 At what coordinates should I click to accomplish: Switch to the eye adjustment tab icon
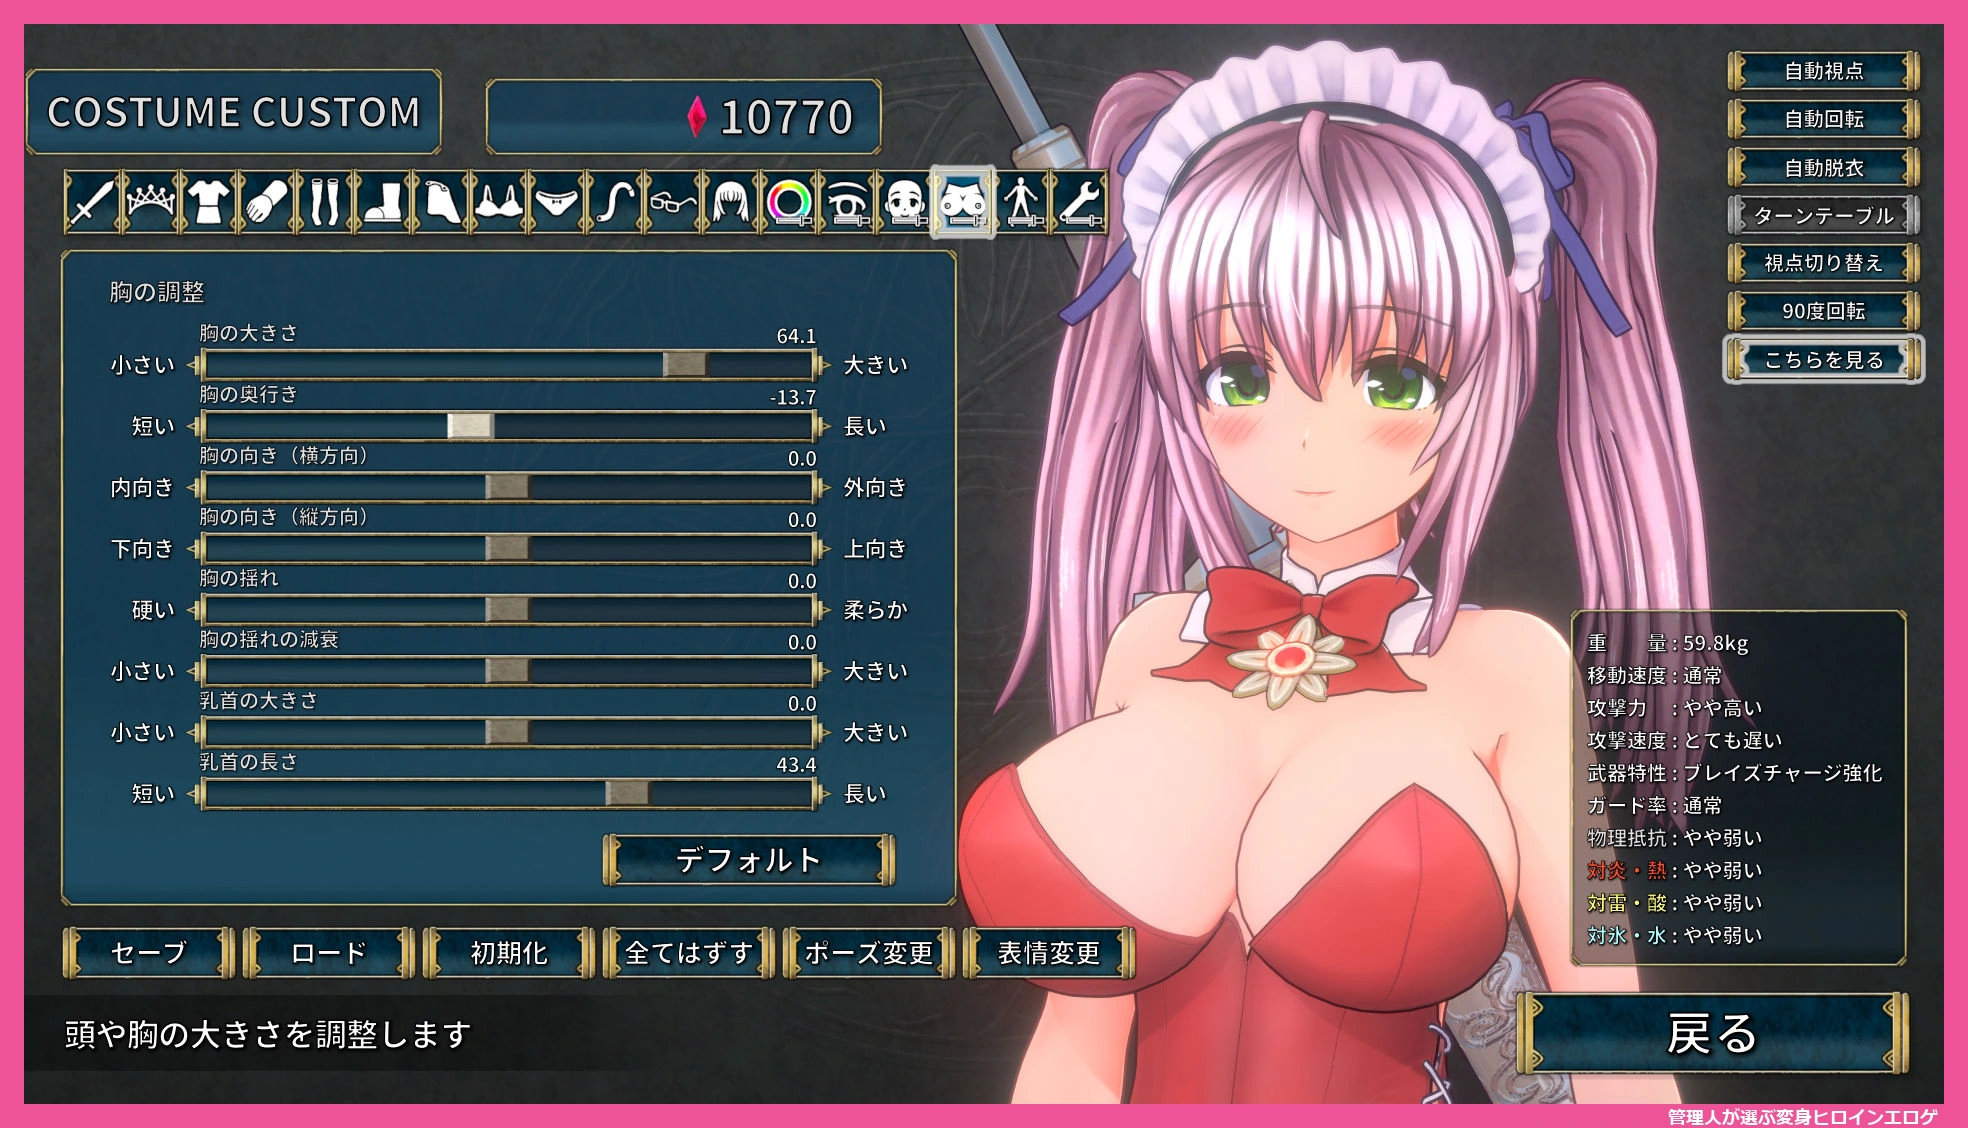click(847, 202)
